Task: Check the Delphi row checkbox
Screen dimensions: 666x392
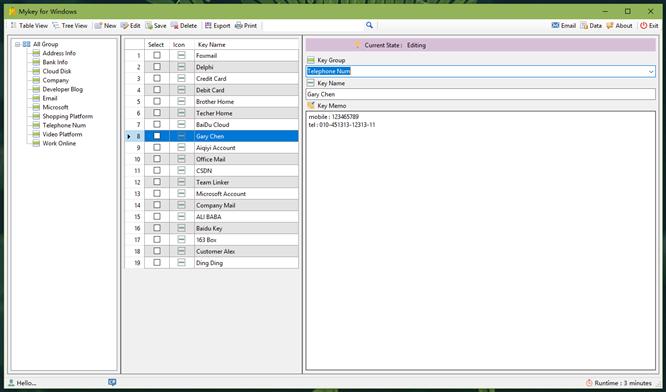Action: (x=157, y=67)
